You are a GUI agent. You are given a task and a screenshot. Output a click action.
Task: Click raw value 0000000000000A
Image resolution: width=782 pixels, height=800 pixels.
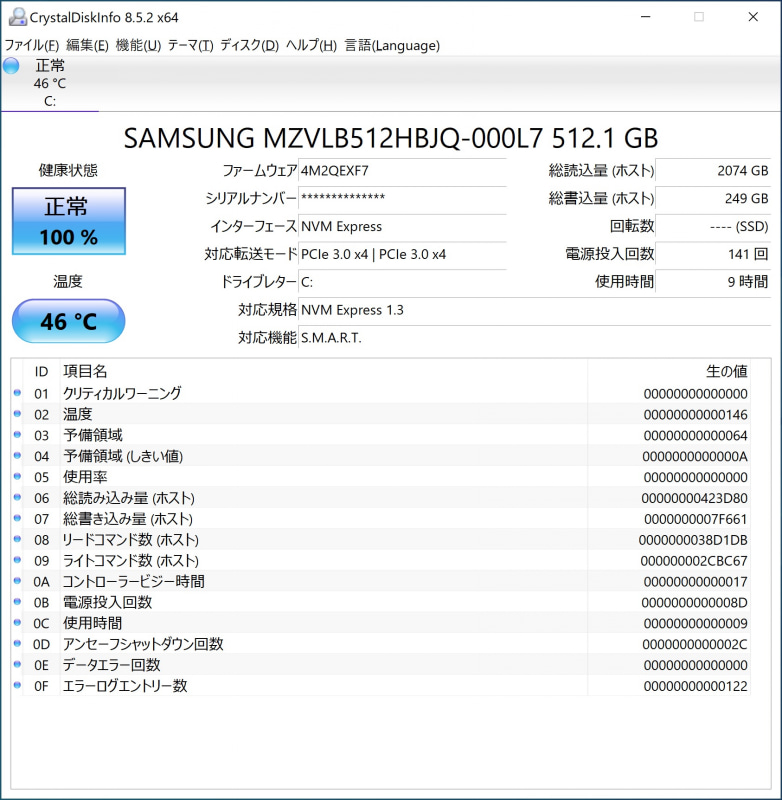click(x=695, y=457)
